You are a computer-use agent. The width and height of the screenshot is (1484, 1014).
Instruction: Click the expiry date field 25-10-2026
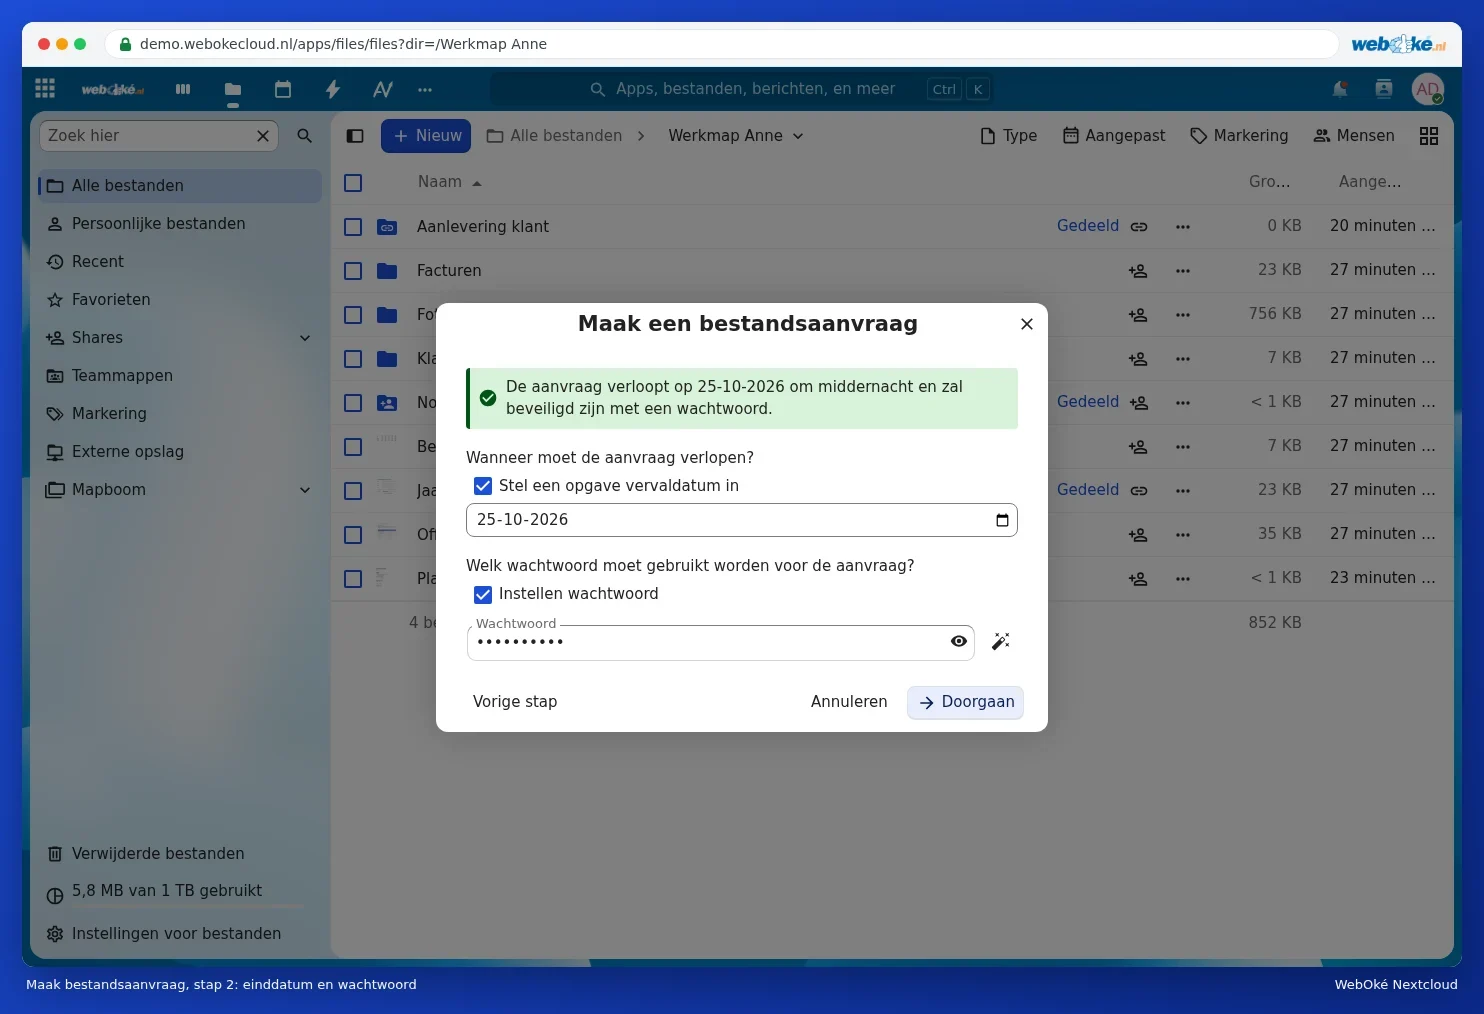(742, 520)
